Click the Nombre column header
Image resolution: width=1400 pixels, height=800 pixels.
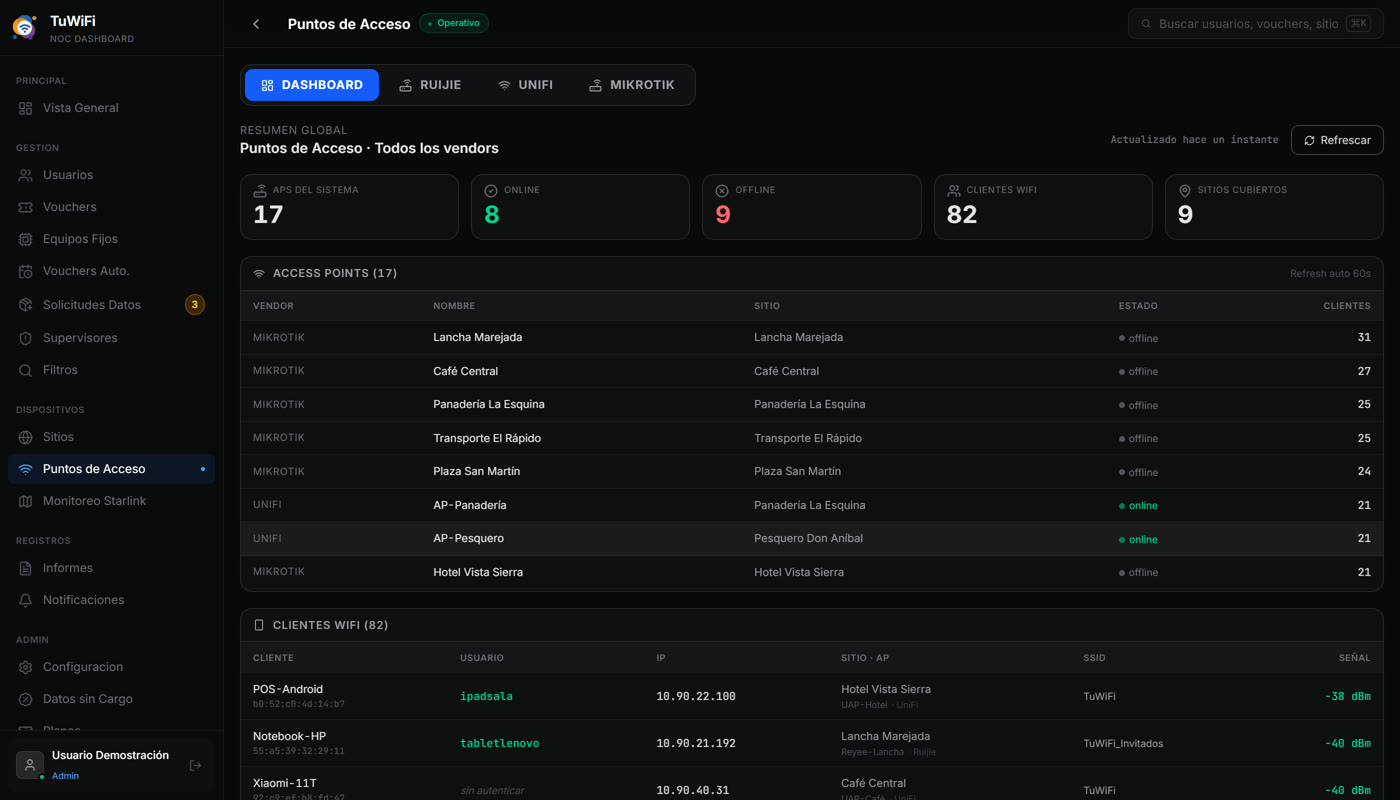tap(454, 306)
